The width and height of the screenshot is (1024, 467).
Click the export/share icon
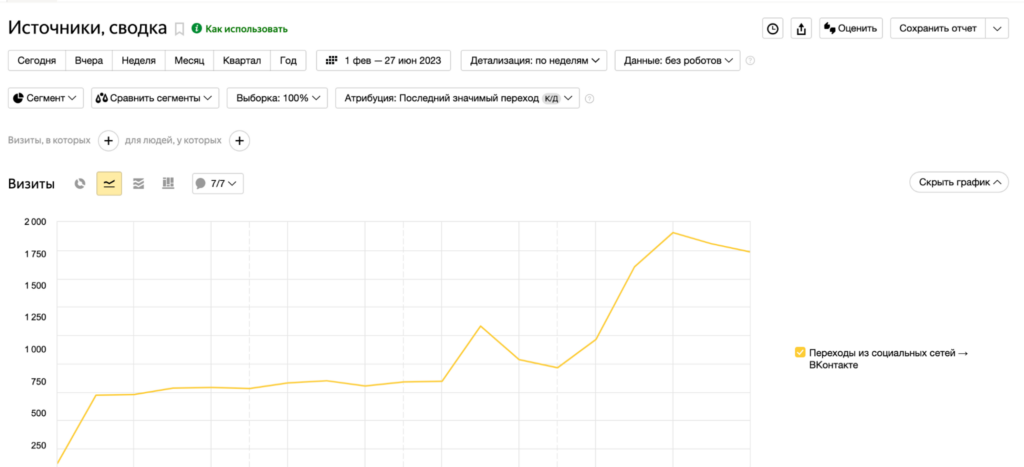801,29
